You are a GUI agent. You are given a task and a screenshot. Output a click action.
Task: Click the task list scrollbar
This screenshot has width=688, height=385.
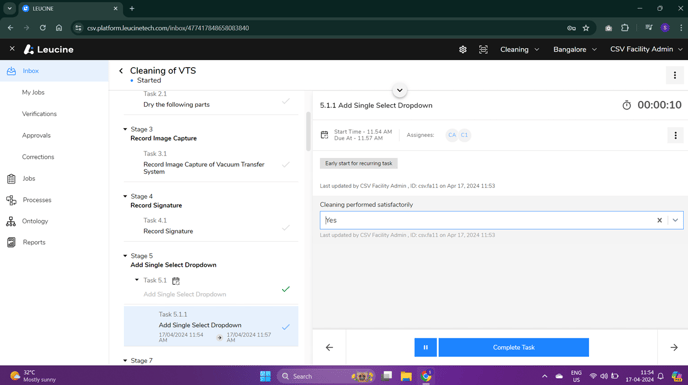308,132
